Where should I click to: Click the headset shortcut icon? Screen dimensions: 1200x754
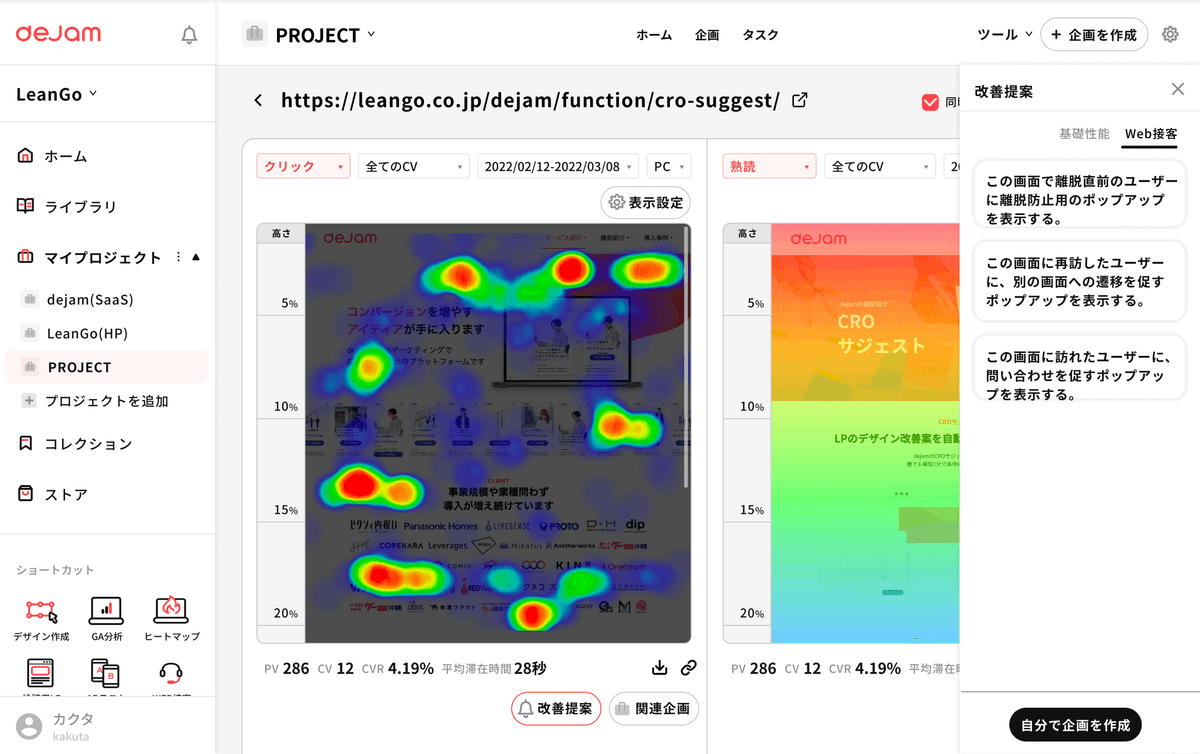pos(171,674)
